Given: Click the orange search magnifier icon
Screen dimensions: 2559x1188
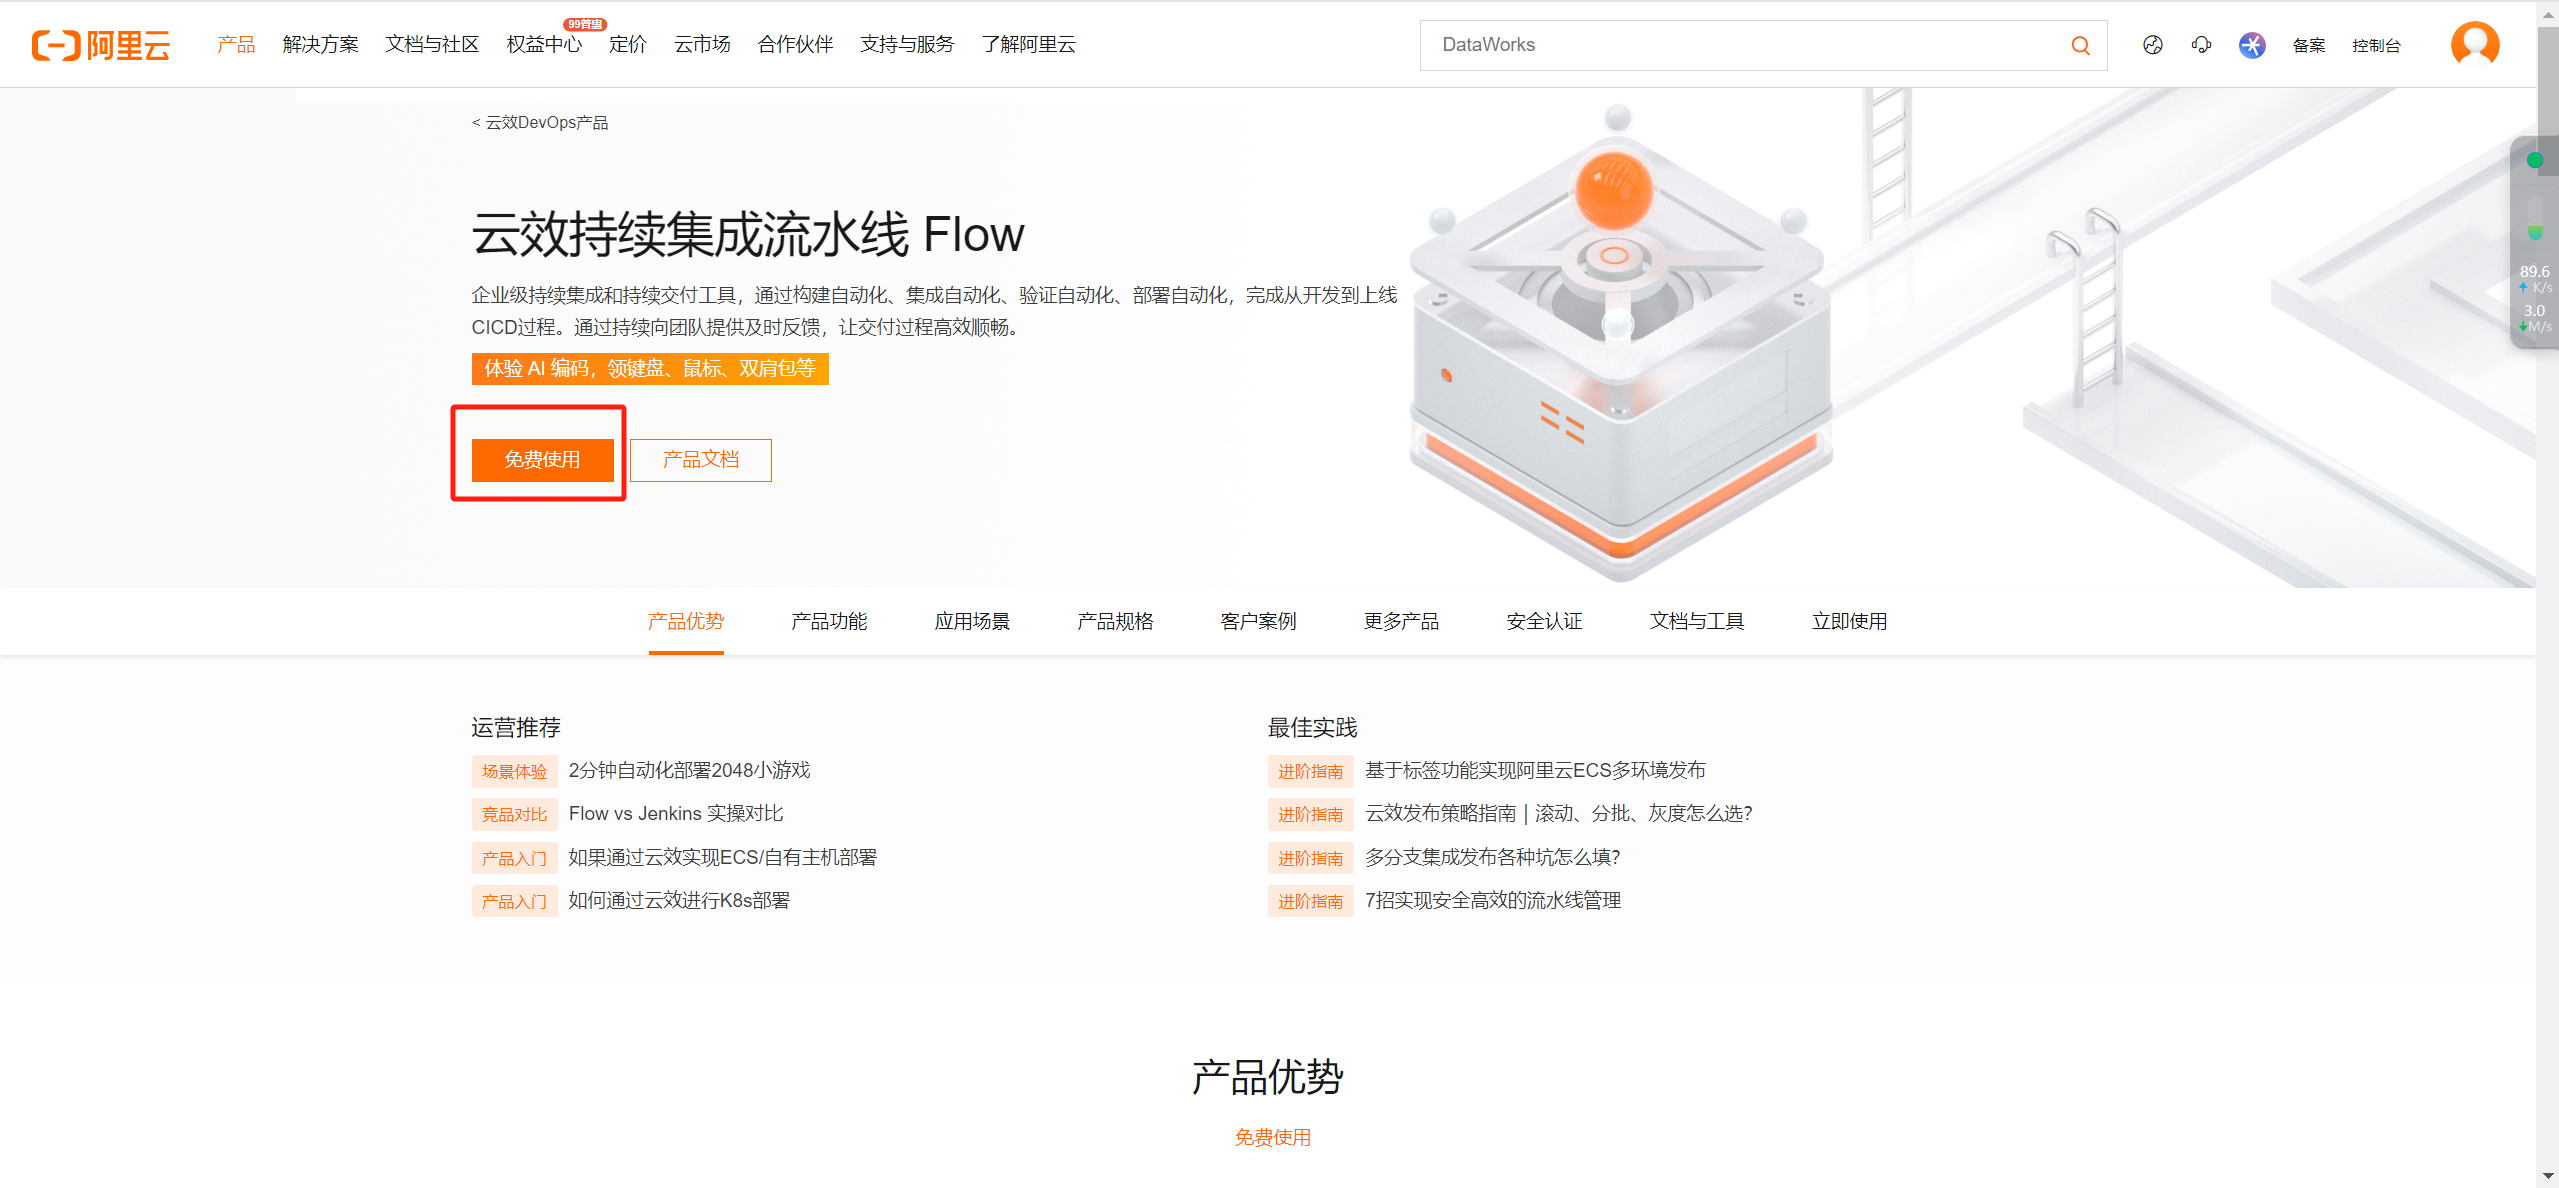Looking at the screenshot, I should coord(2080,45).
